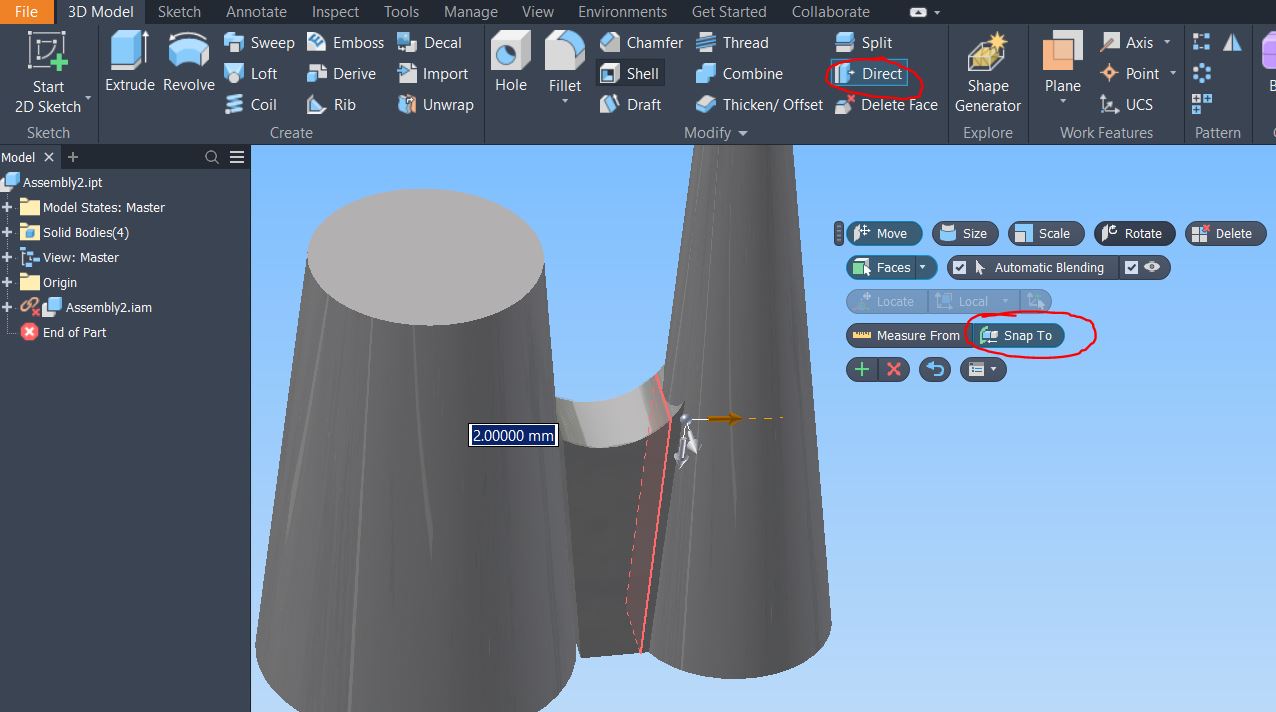Image resolution: width=1276 pixels, height=712 pixels.
Task: Click the Hole tool icon
Action: [x=510, y=62]
